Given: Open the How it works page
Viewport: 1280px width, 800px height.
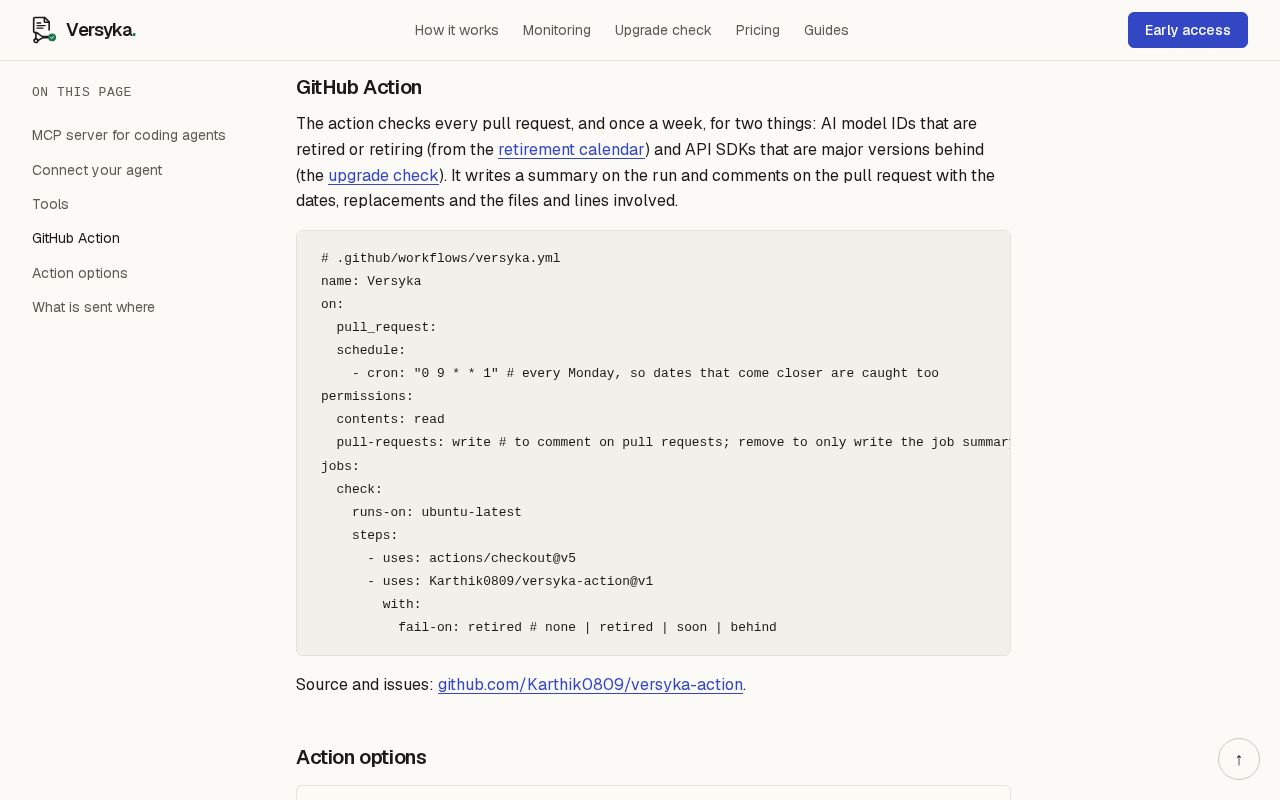Looking at the screenshot, I should point(457,30).
